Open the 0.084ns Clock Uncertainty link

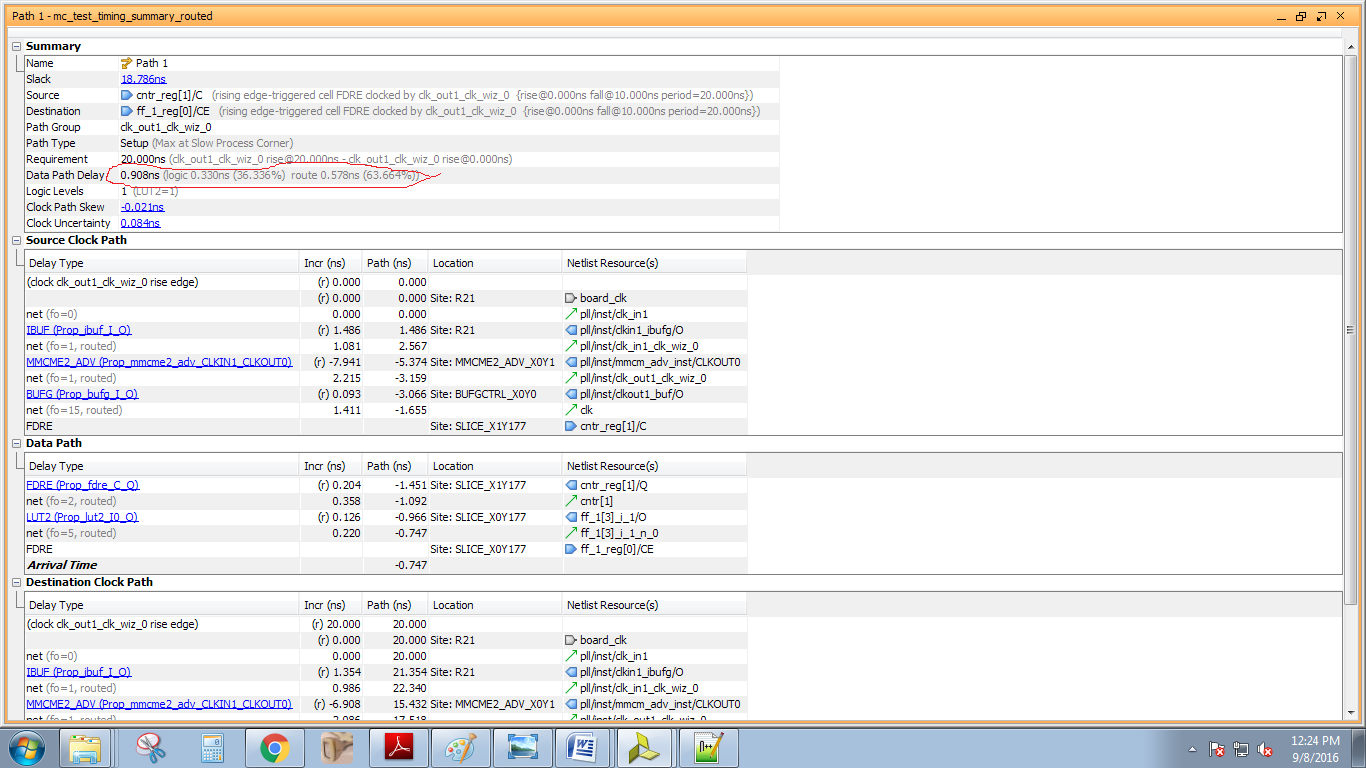coord(141,223)
